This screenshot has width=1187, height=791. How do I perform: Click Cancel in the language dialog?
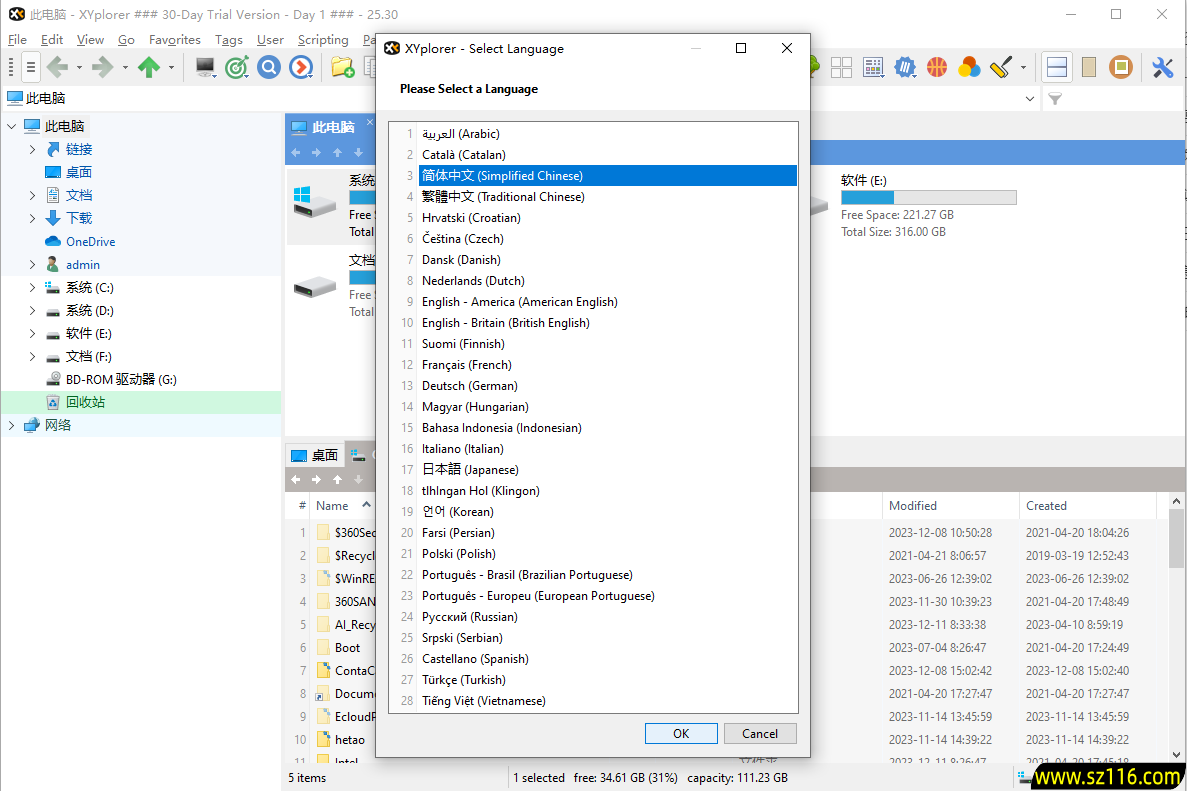(x=760, y=733)
